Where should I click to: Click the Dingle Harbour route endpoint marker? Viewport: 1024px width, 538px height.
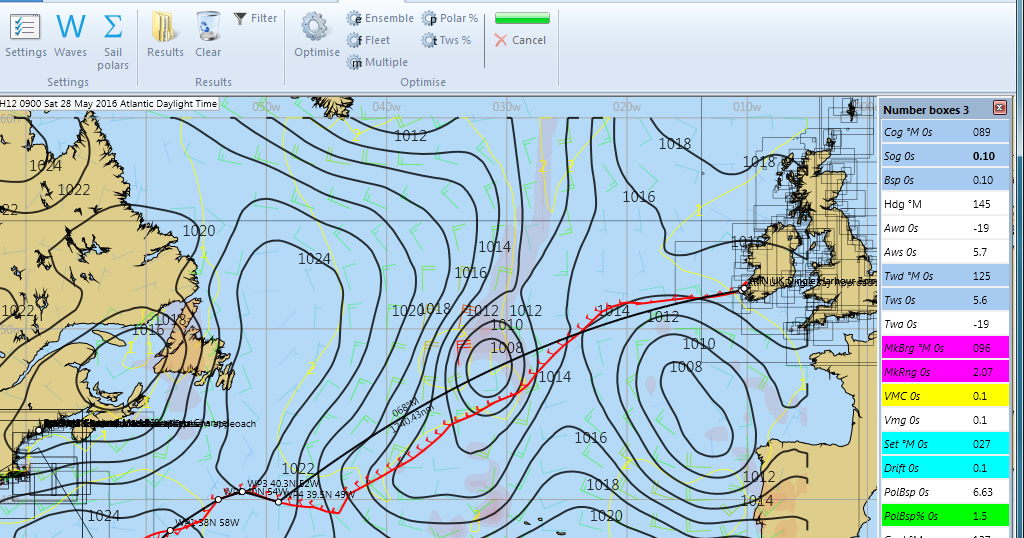point(743,288)
